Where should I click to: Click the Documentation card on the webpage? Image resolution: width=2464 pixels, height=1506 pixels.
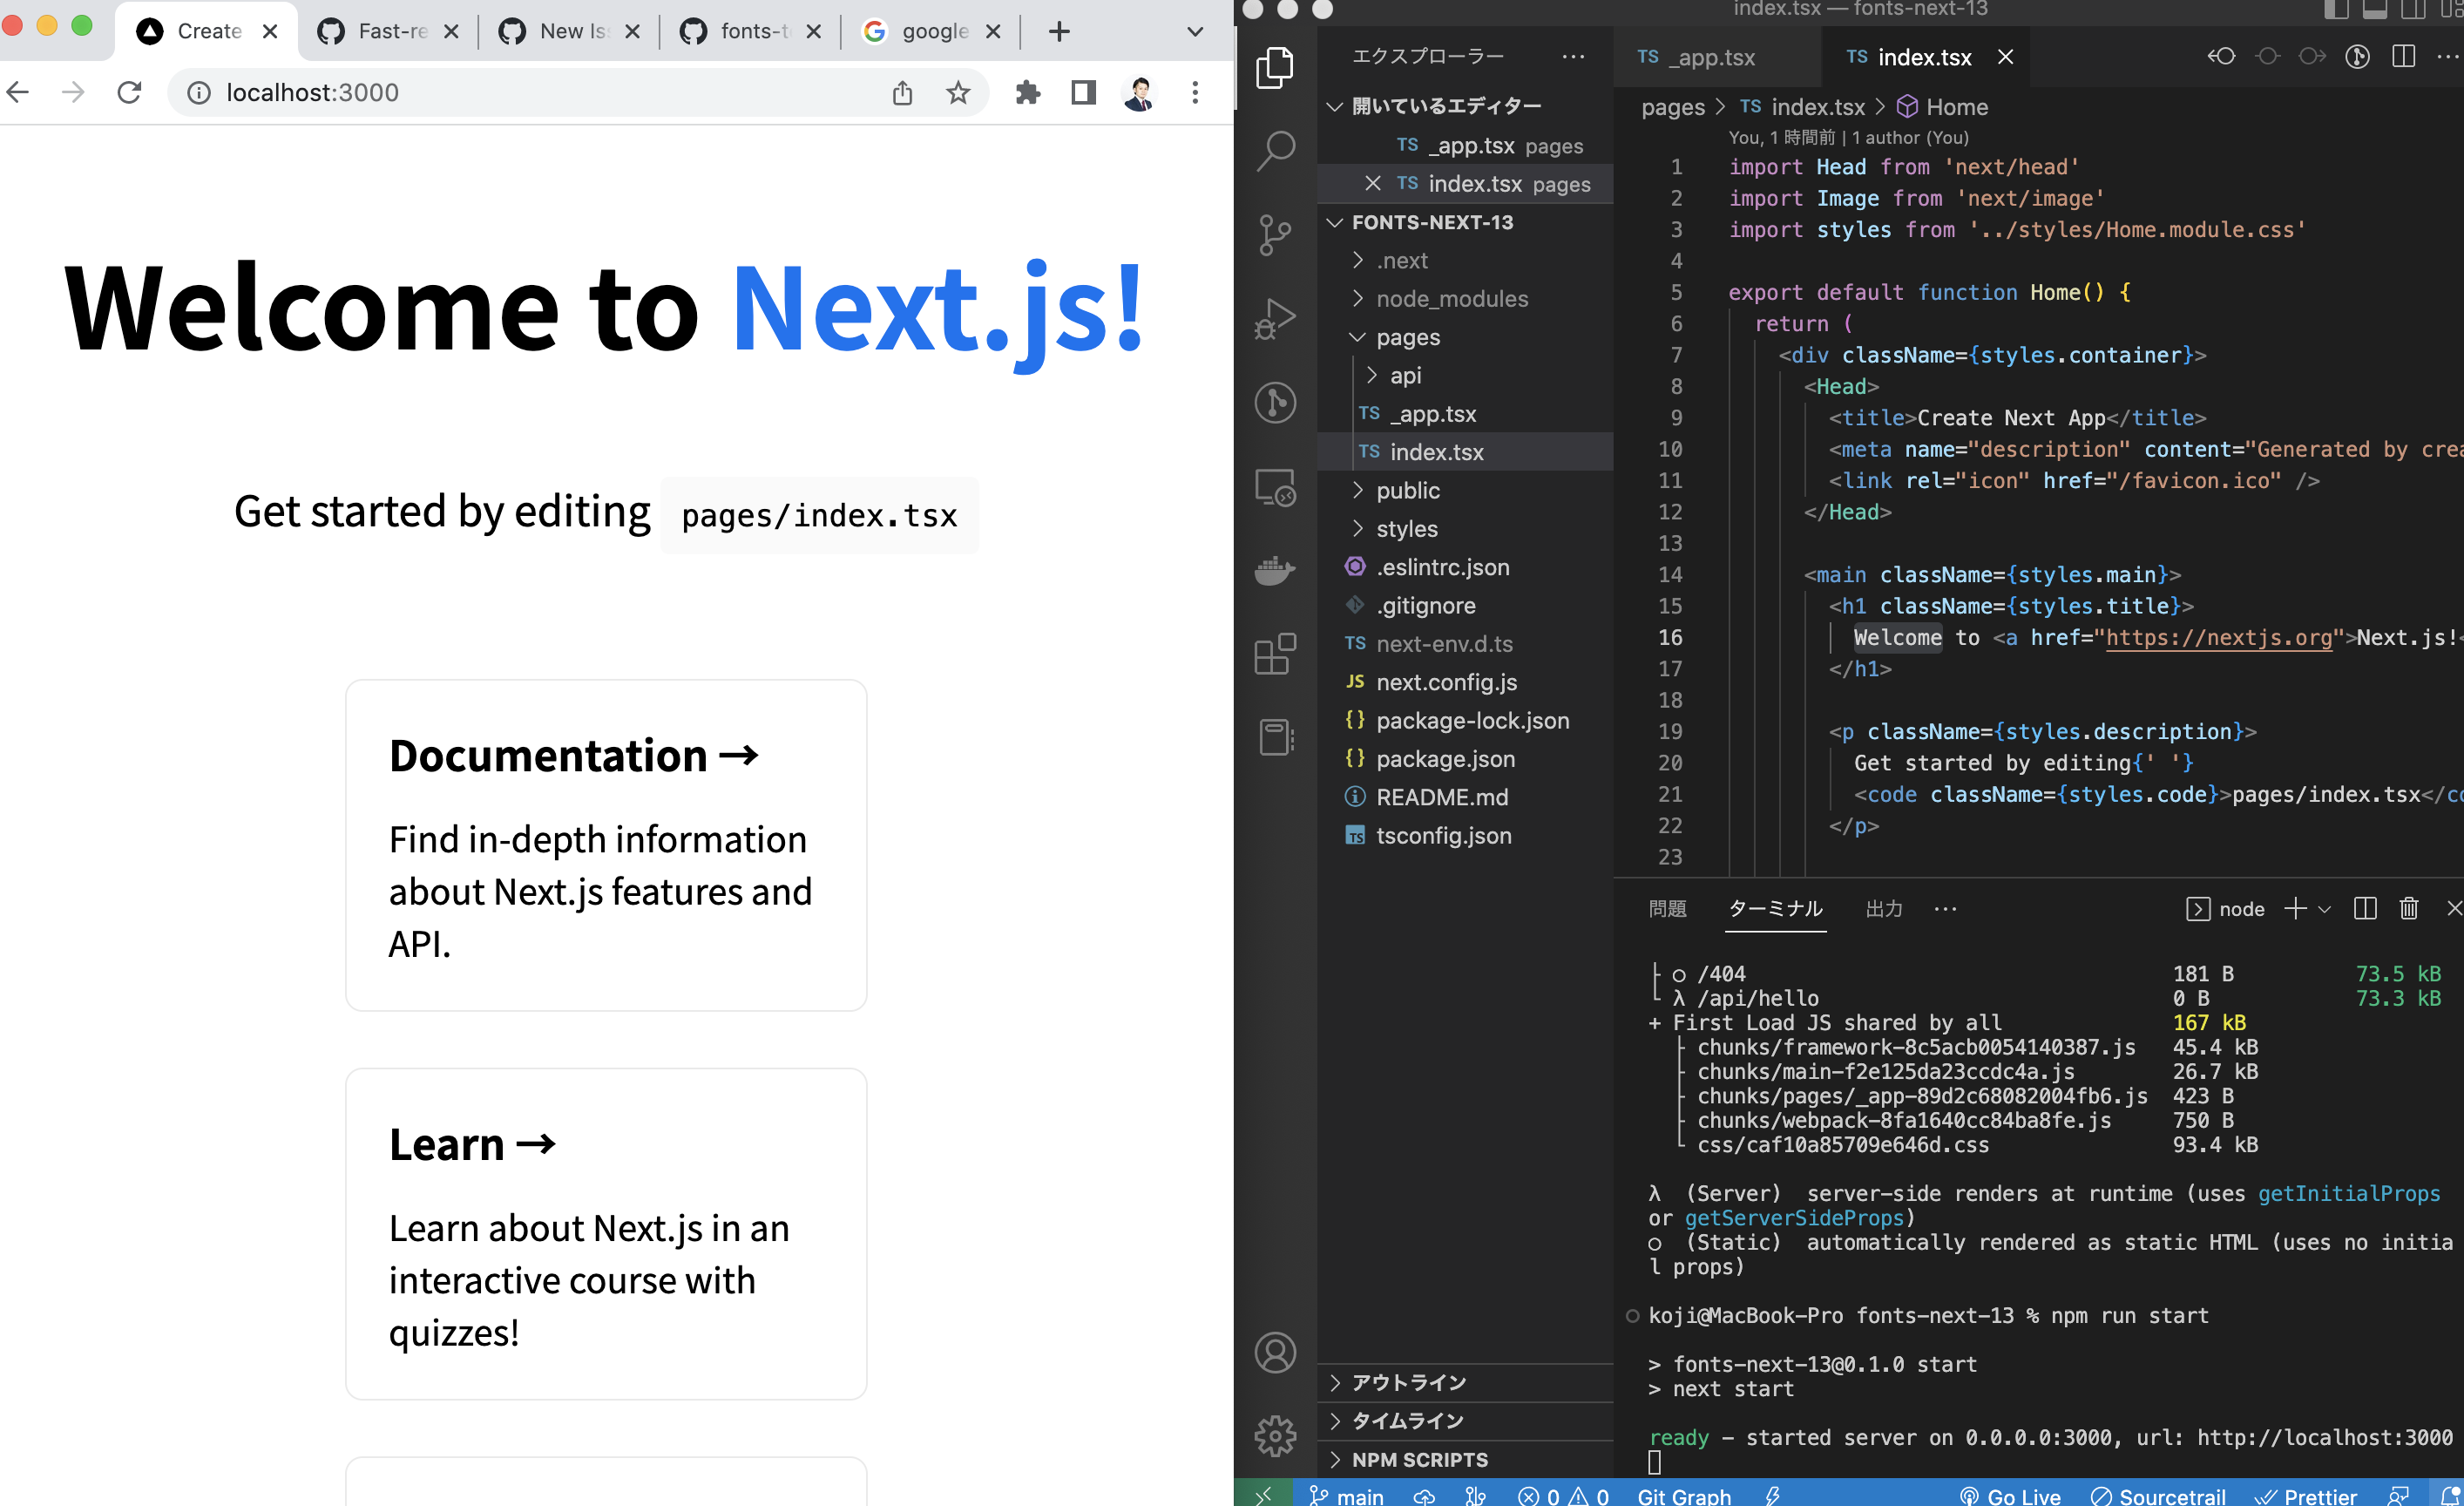tap(605, 845)
